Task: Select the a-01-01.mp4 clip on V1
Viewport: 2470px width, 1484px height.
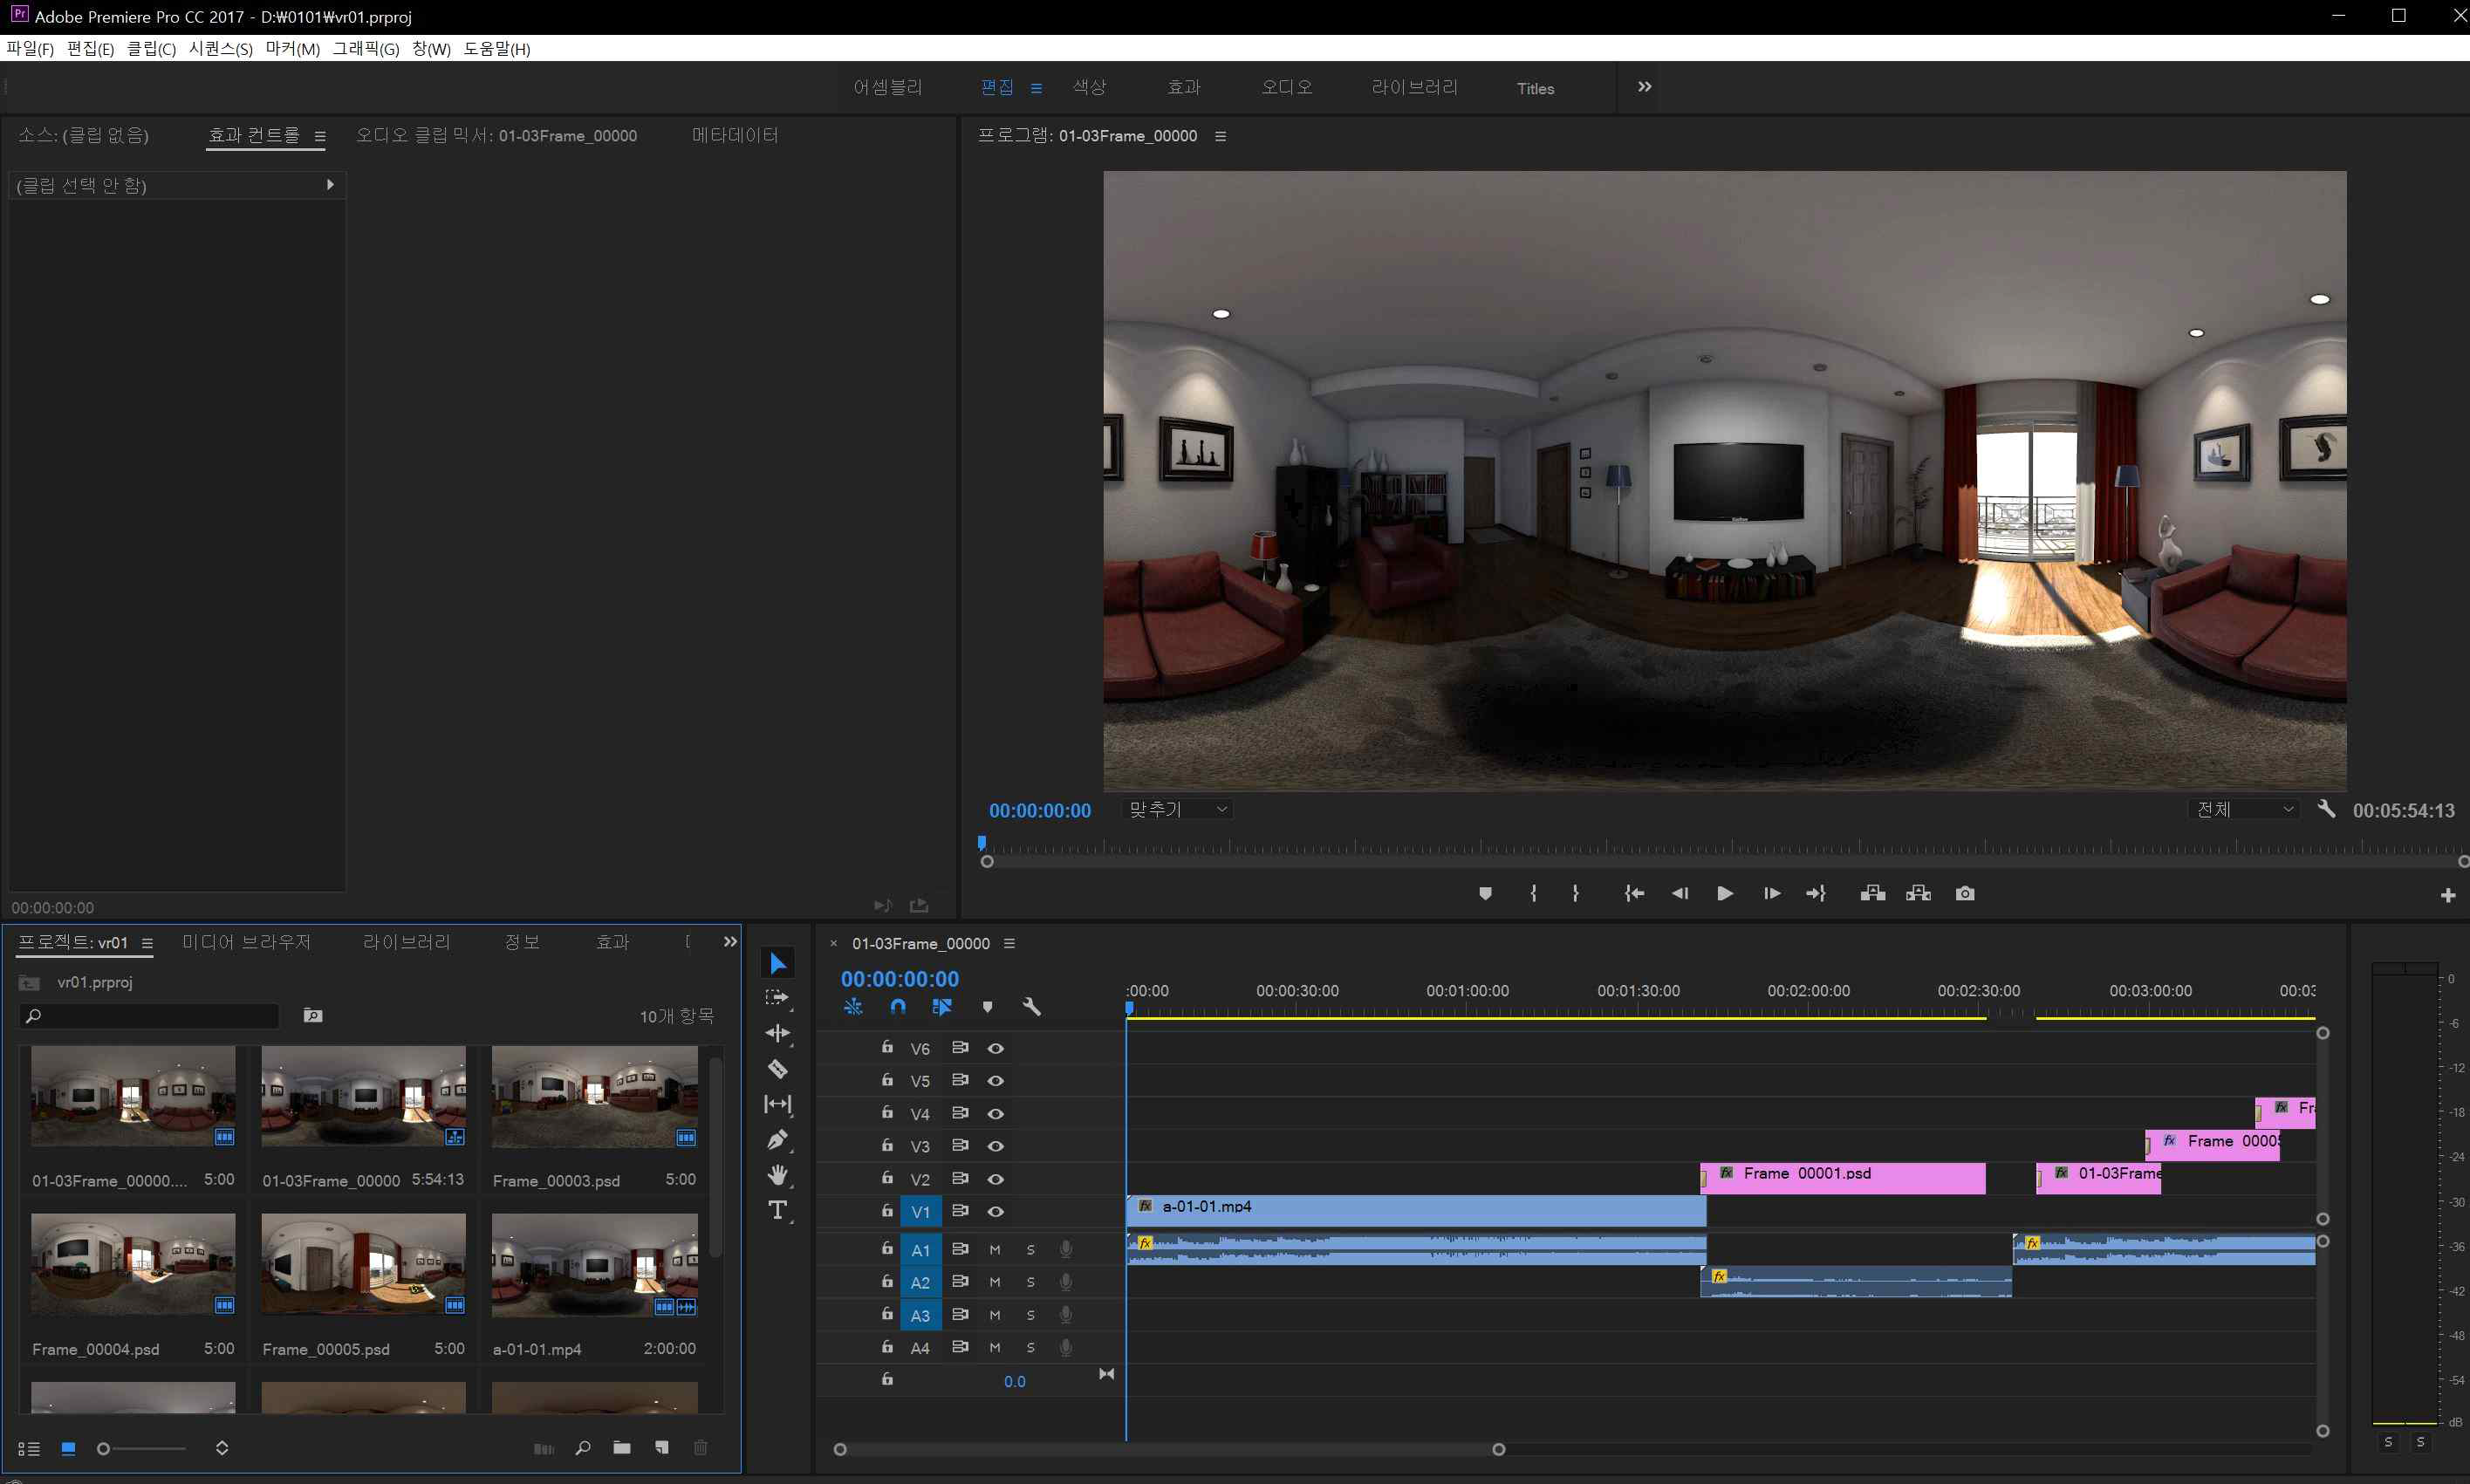Action: coord(1416,1211)
